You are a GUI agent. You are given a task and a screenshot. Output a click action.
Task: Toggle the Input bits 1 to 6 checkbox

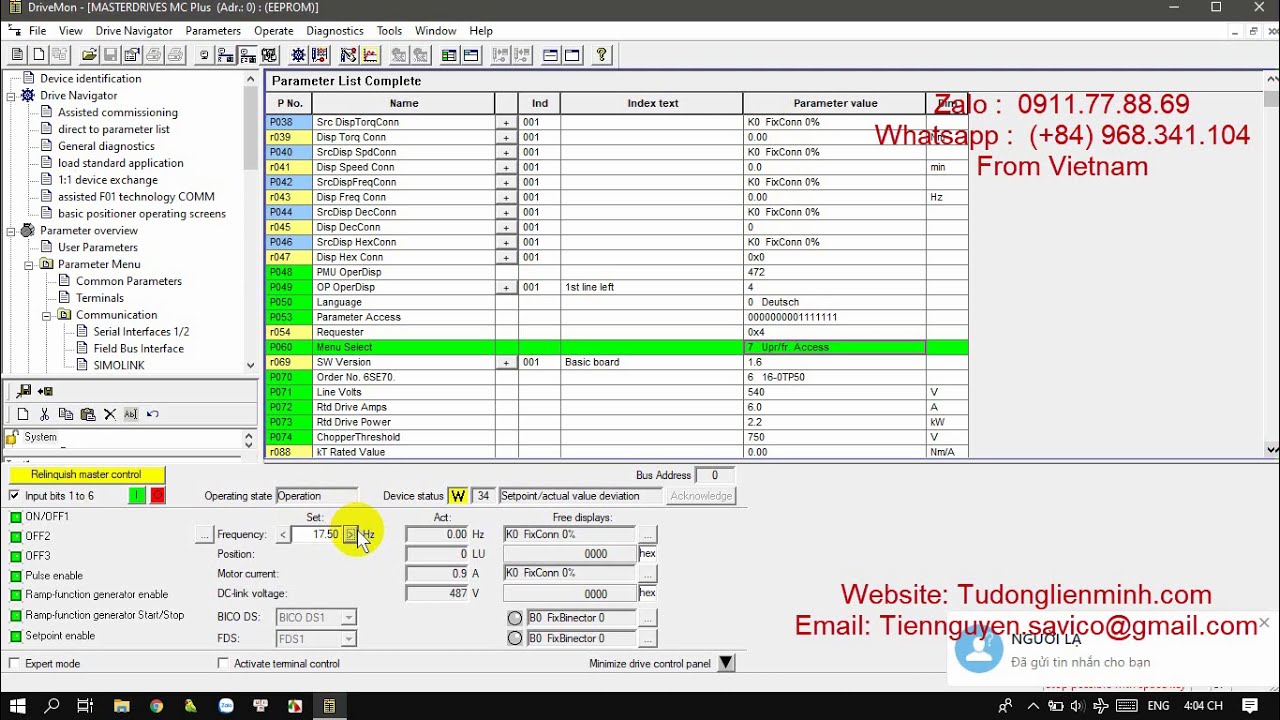[x=14, y=496]
